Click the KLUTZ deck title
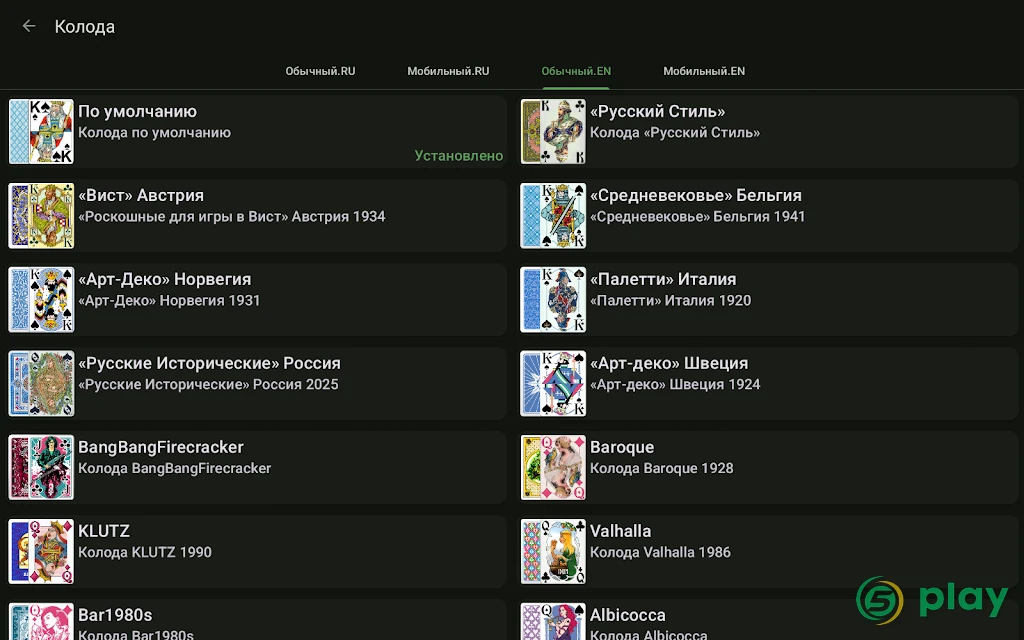Viewport: 1024px width, 640px height. coord(104,531)
